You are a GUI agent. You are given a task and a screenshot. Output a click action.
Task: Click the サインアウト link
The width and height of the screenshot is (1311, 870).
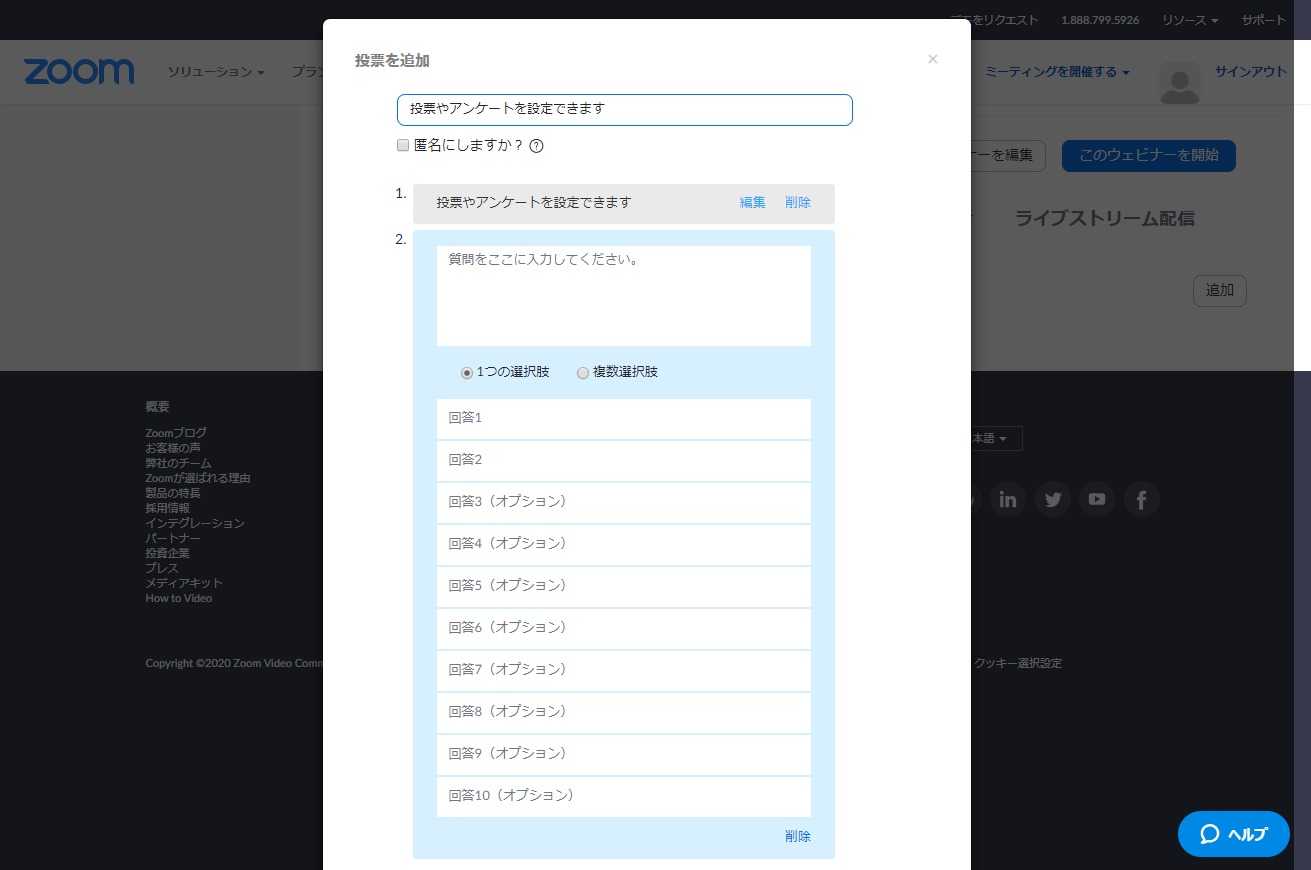click(x=1251, y=72)
